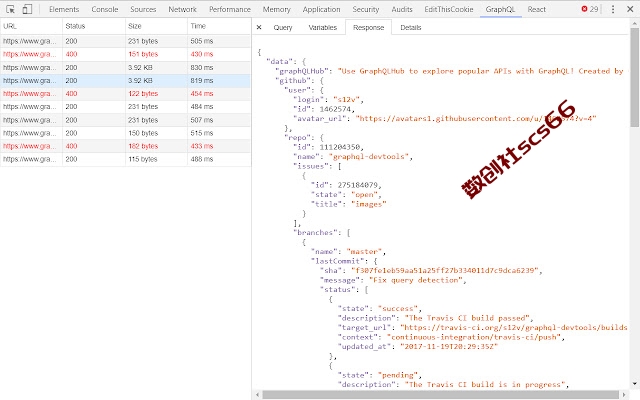Show the Query sub-tab
Image resolution: width=640 pixels, height=400 pixels.
tap(283, 27)
